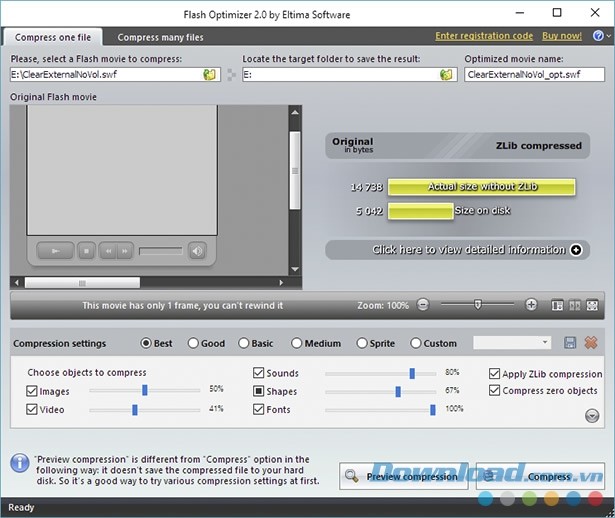The width and height of the screenshot is (615, 518).
Task: Adjust the Video quality slider
Action: [x=135, y=410]
